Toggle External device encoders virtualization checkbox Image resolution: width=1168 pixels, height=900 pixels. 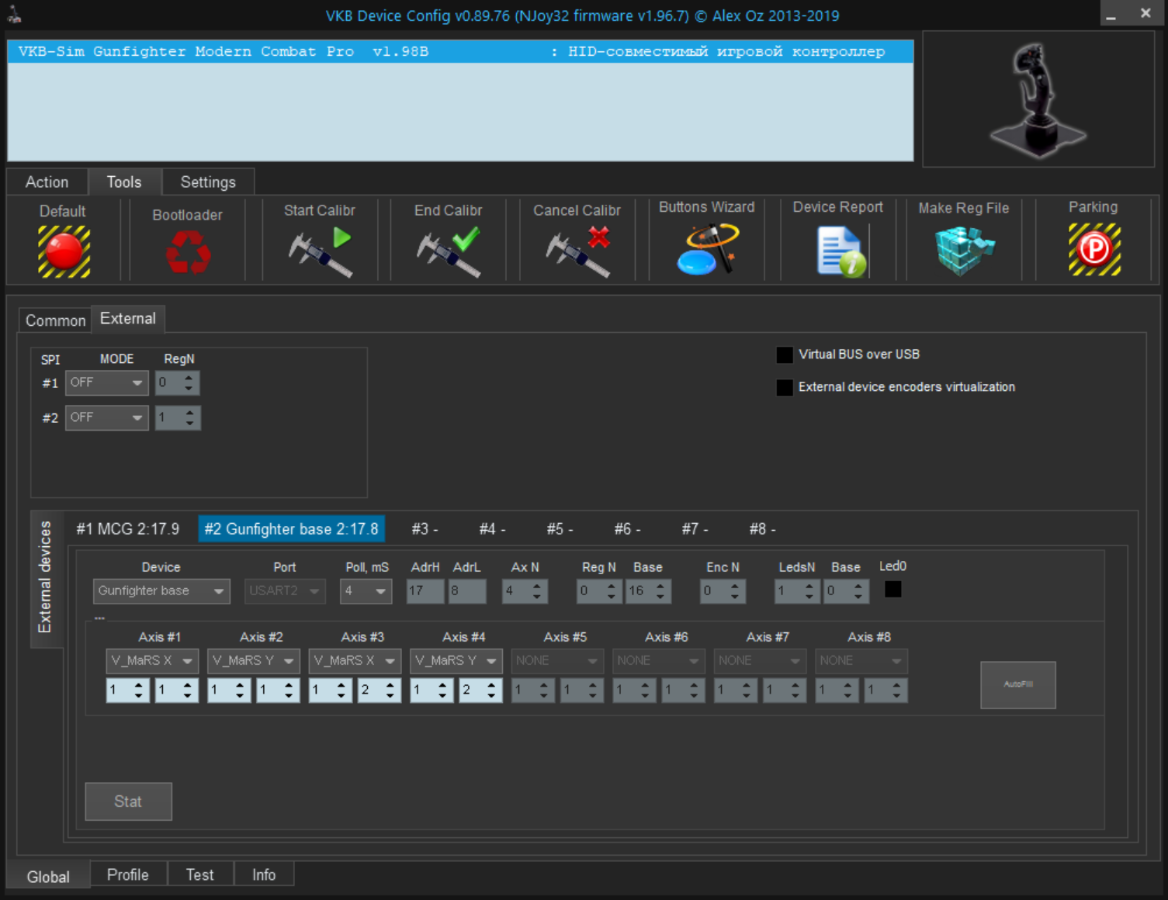point(785,387)
